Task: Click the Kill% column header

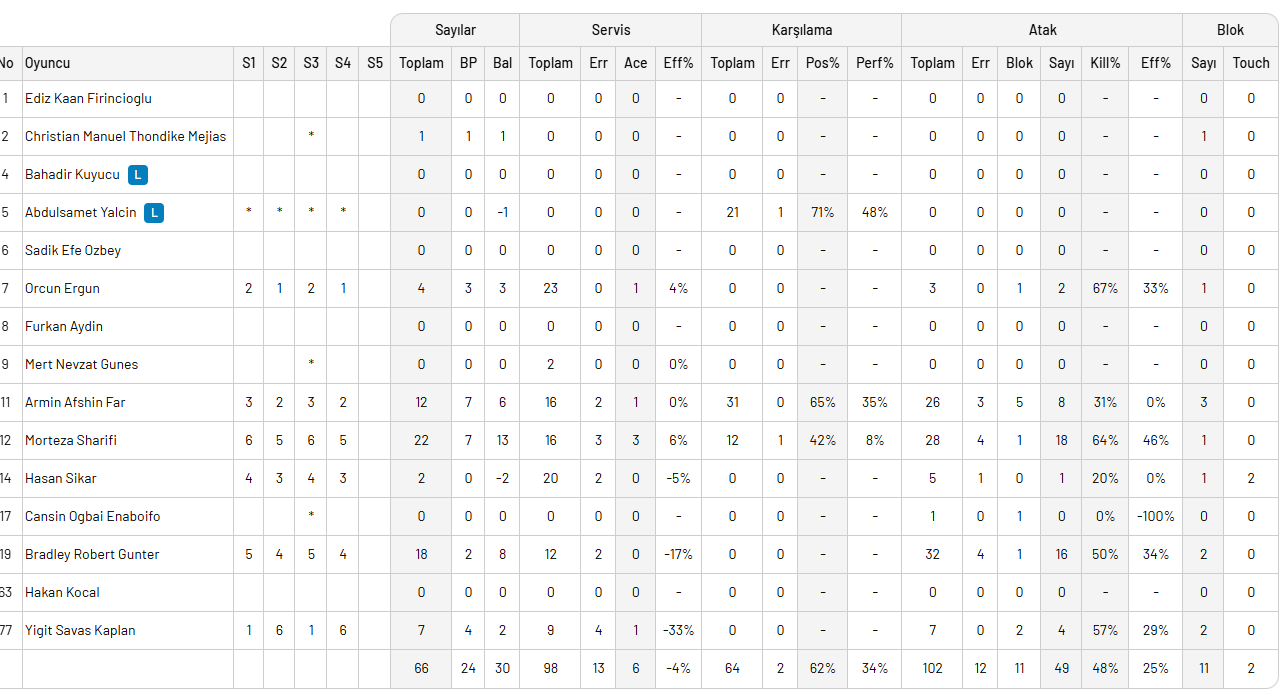Action: coord(1105,63)
